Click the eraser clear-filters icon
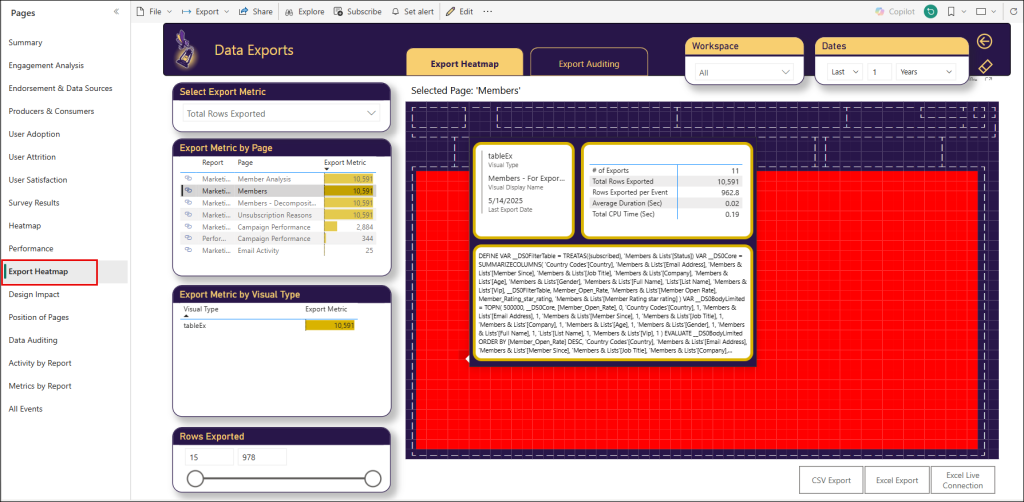Screen dimensions: 1024x502 pyautogui.click(x=984, y=67)
